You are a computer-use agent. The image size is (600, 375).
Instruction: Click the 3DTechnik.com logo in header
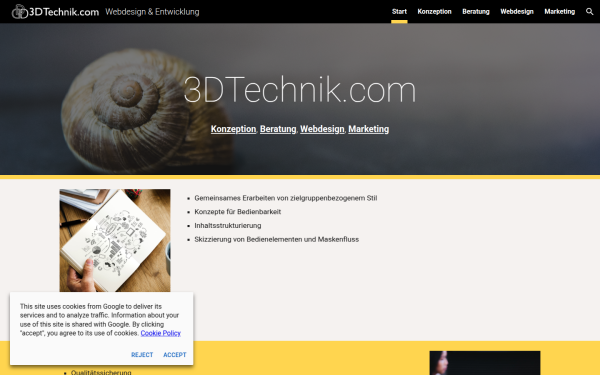(55, 11)
